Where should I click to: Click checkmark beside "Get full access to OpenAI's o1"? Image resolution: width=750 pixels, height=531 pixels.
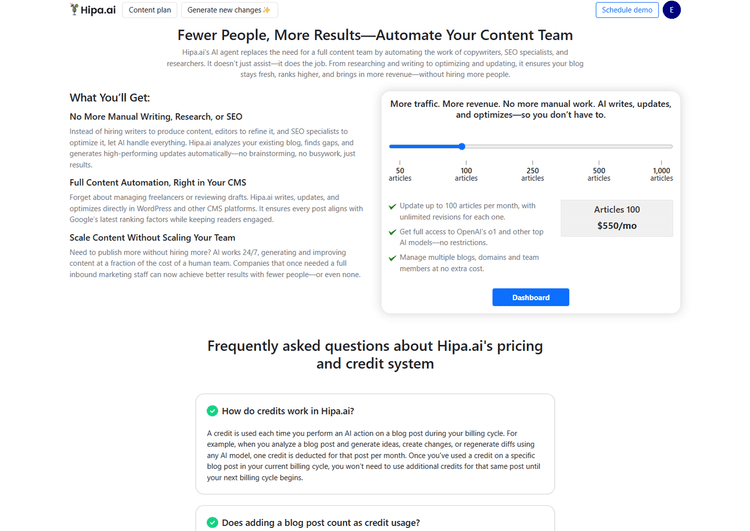[393, 232]
